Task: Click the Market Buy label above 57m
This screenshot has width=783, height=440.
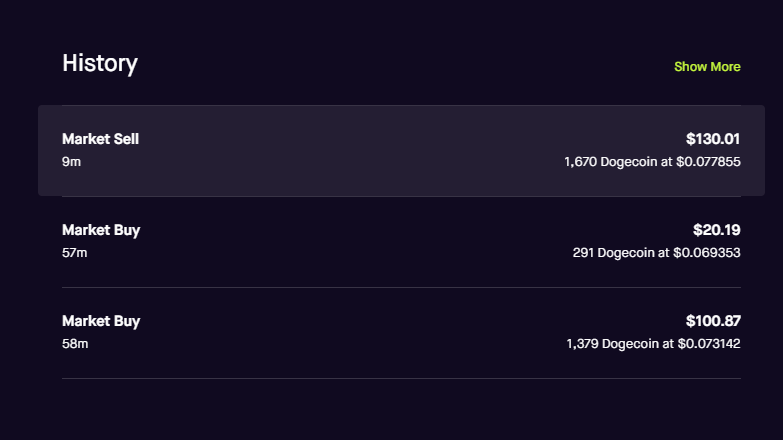Action: [101, 230]
